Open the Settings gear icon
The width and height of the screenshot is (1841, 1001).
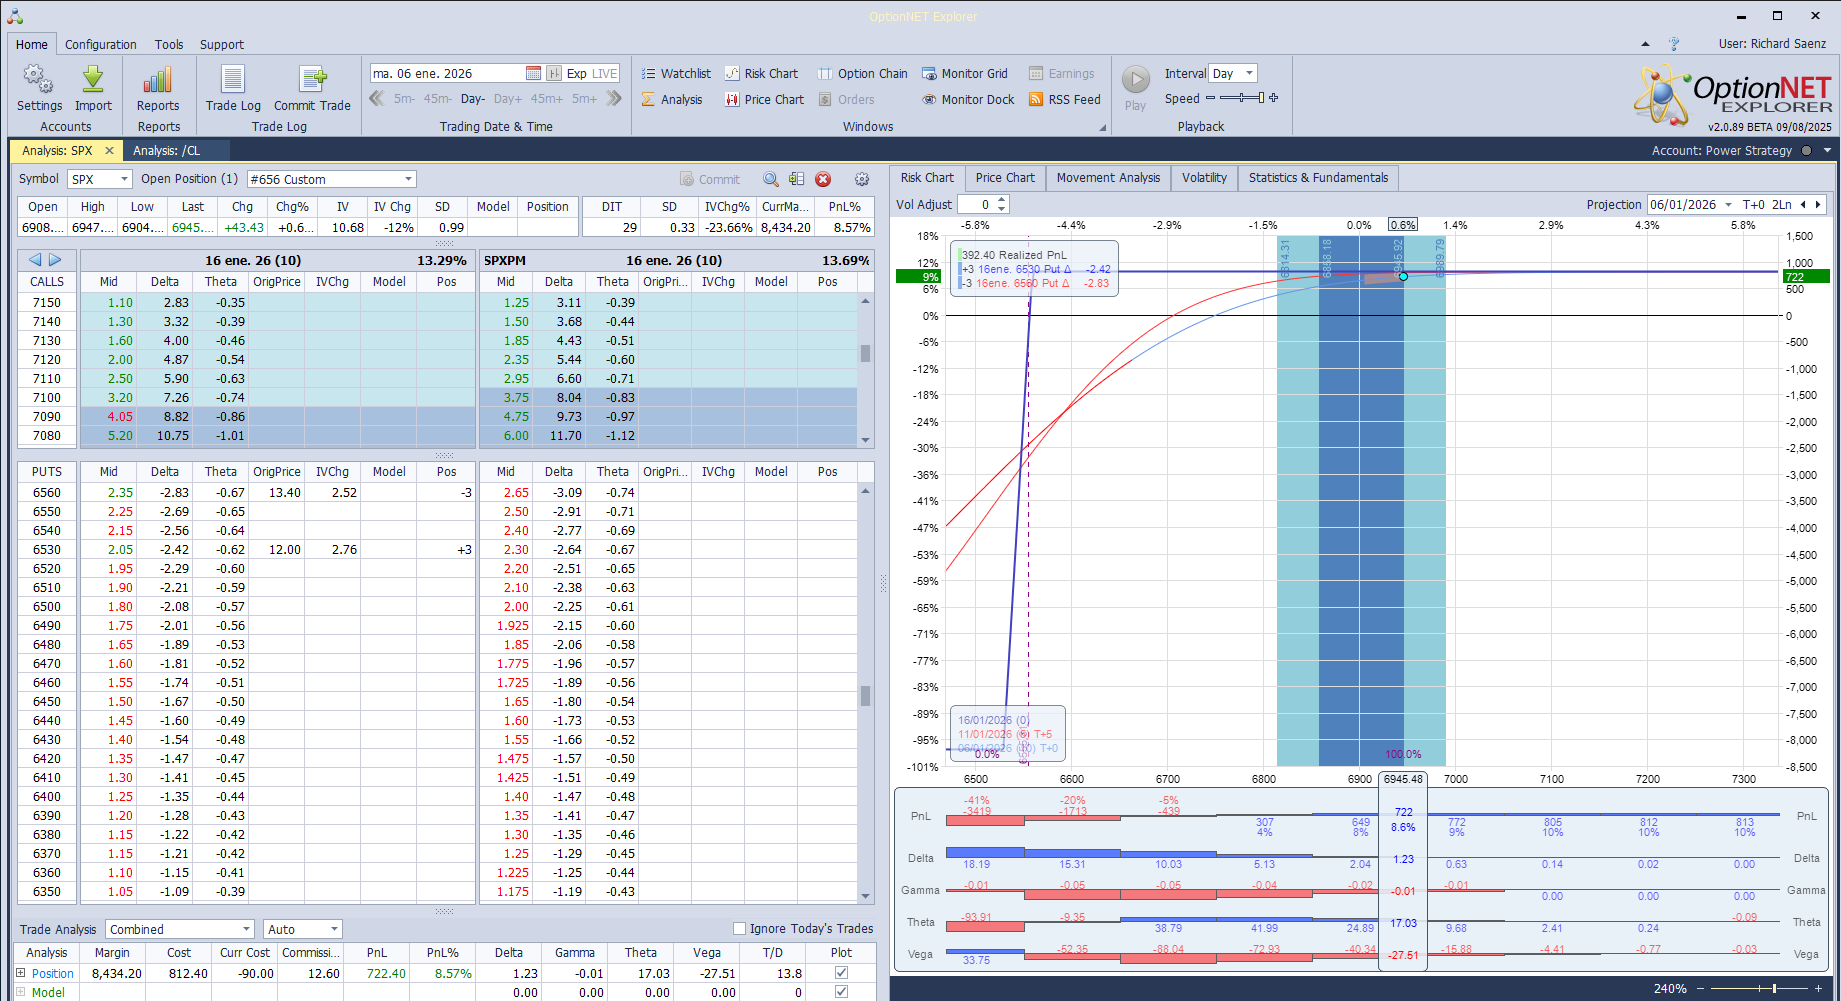(39, 80)
